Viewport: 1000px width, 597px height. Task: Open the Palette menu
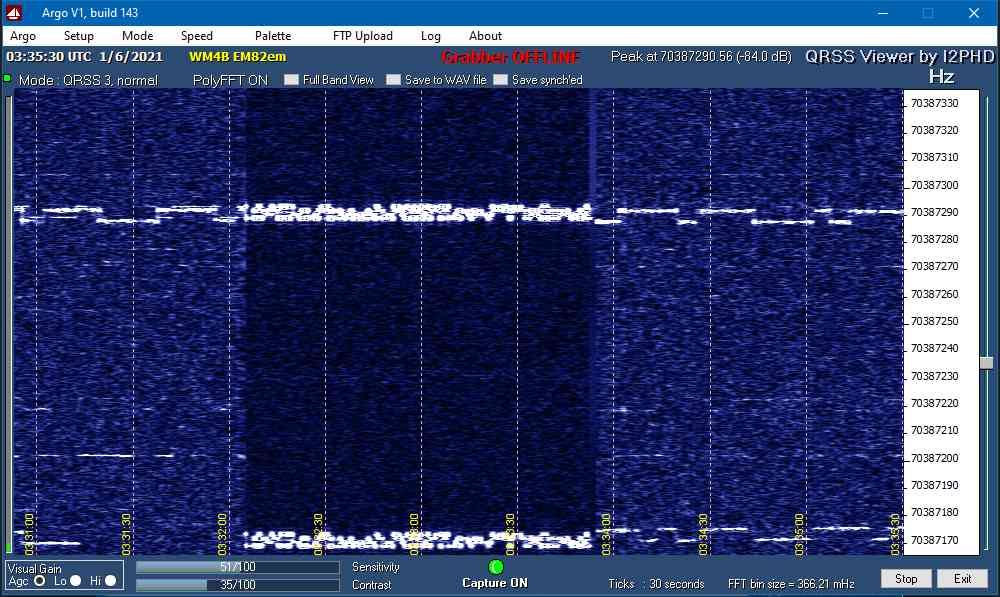(273, 36)
